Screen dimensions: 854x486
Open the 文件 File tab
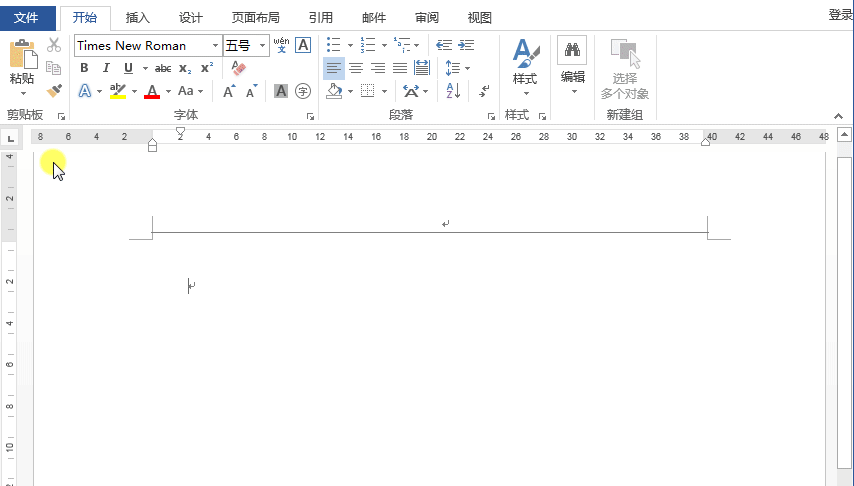pyautogui.click(x=27, y=18)
